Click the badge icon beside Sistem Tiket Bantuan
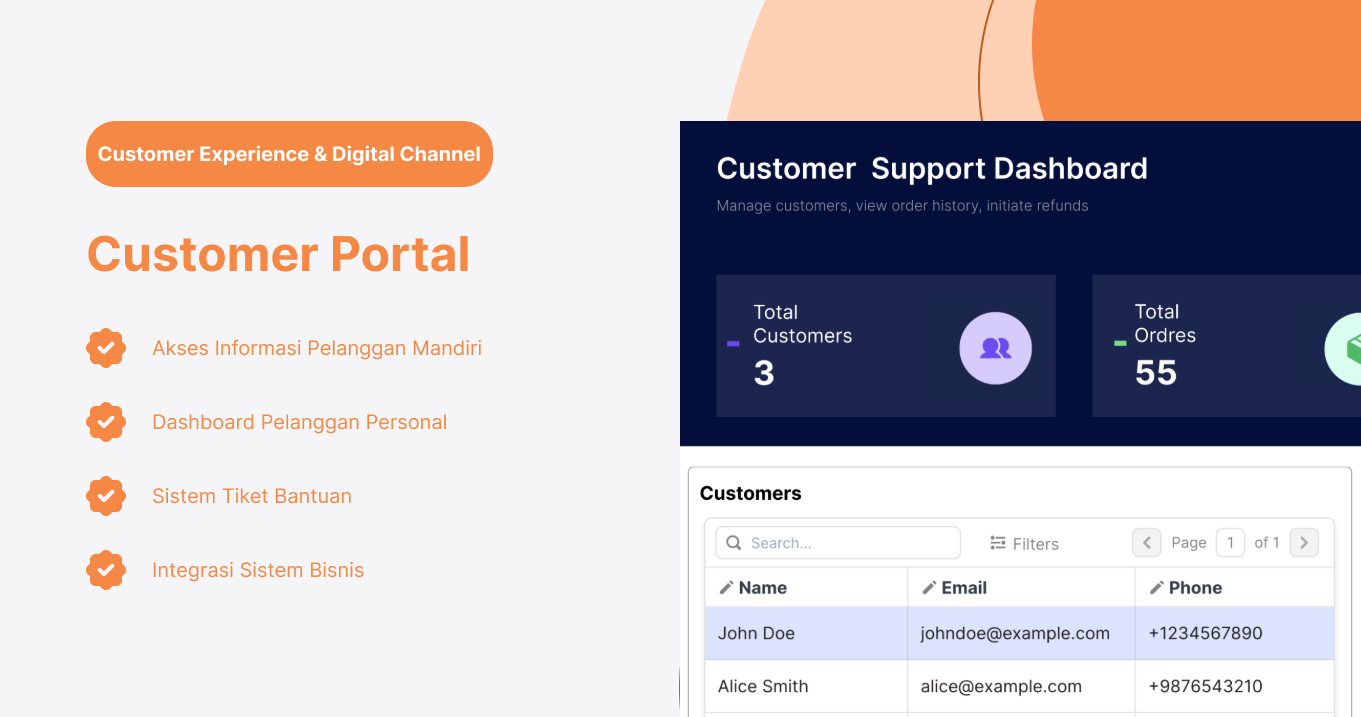The height and width of the screenshot is (717, 1361). tap(106, 496)
